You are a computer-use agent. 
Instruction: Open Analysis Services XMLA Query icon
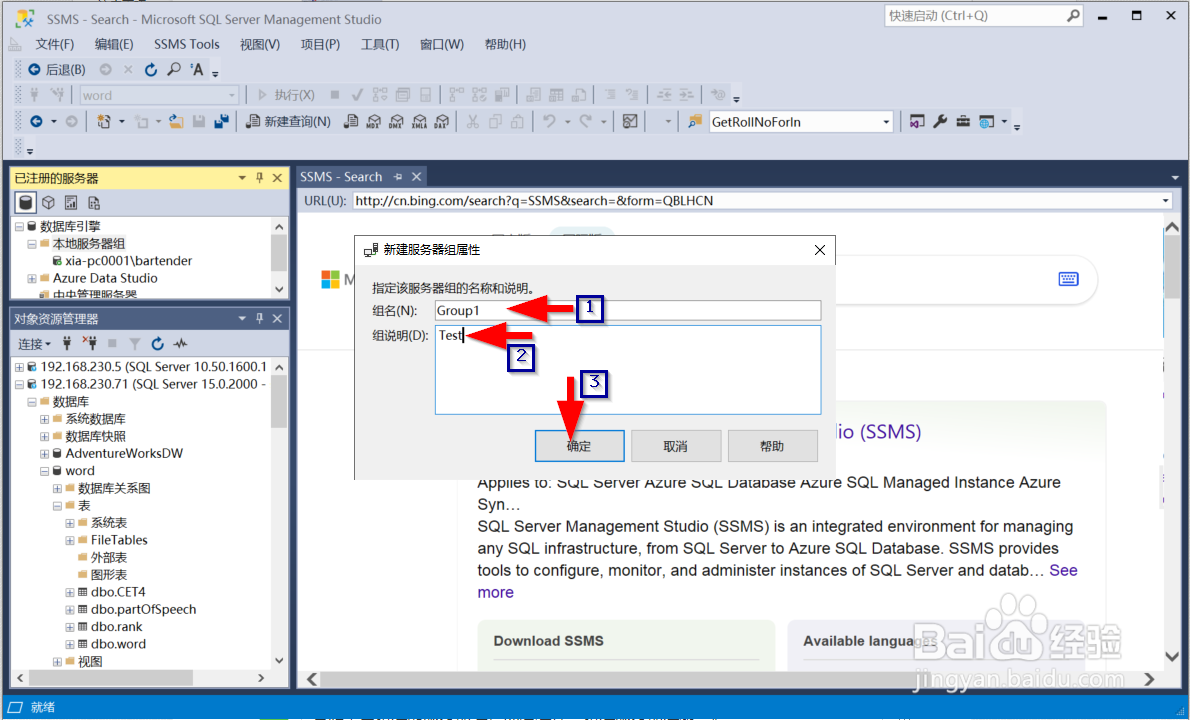pos(419,121)
